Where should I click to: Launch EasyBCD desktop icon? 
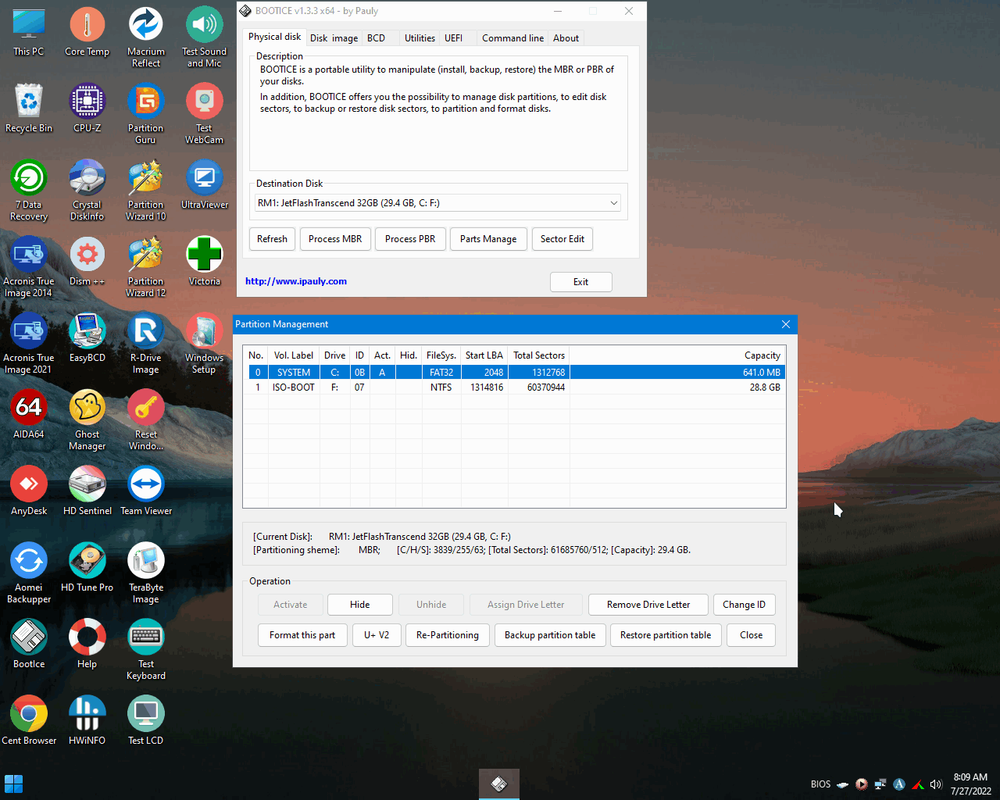(x=87, y=338)
